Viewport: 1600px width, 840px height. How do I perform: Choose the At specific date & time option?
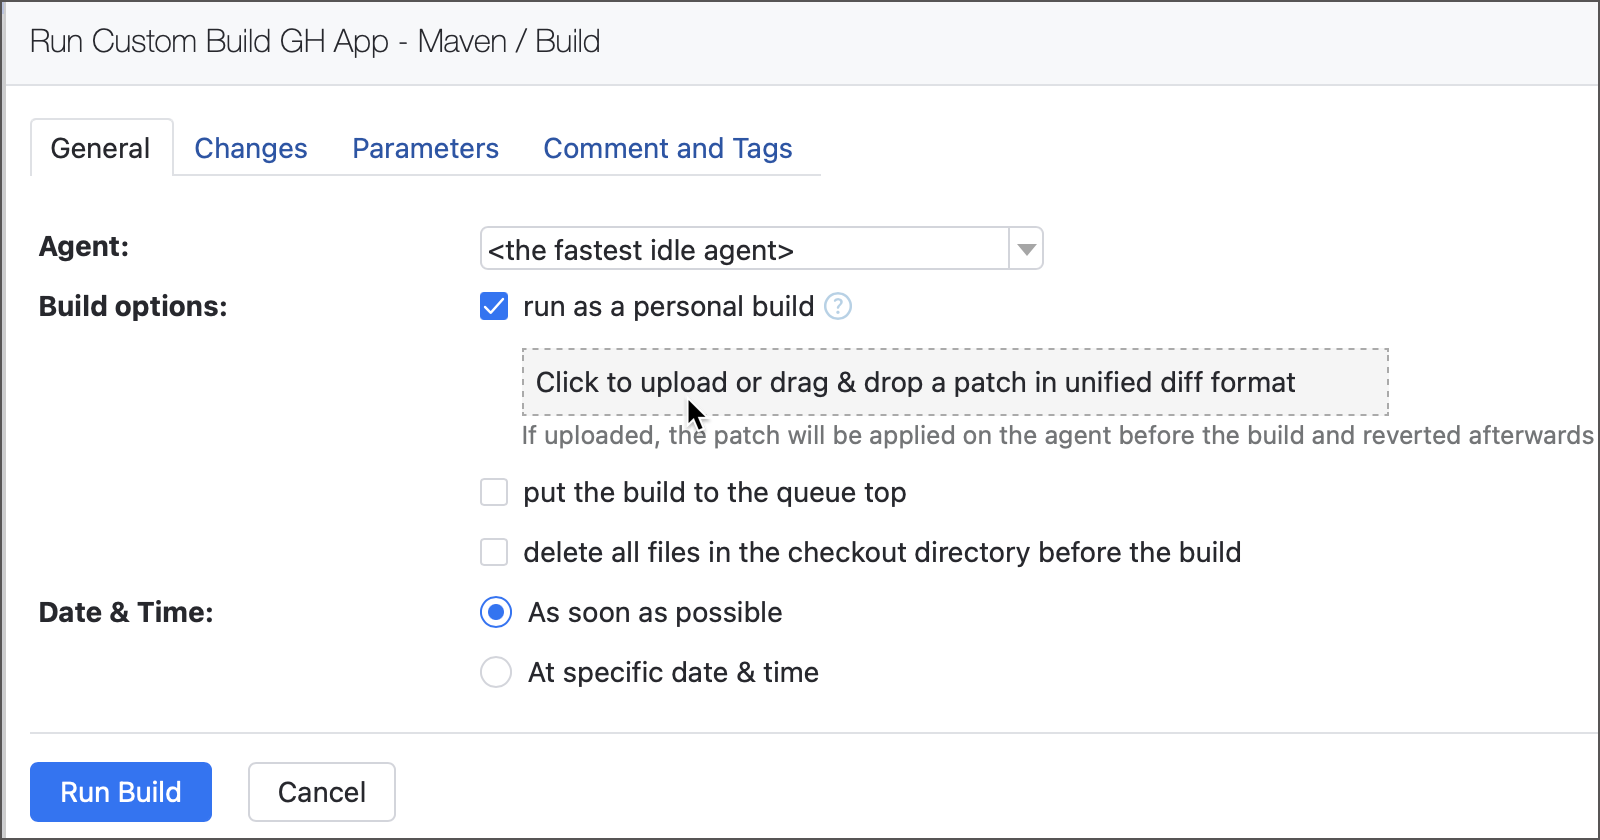(496, 672)
